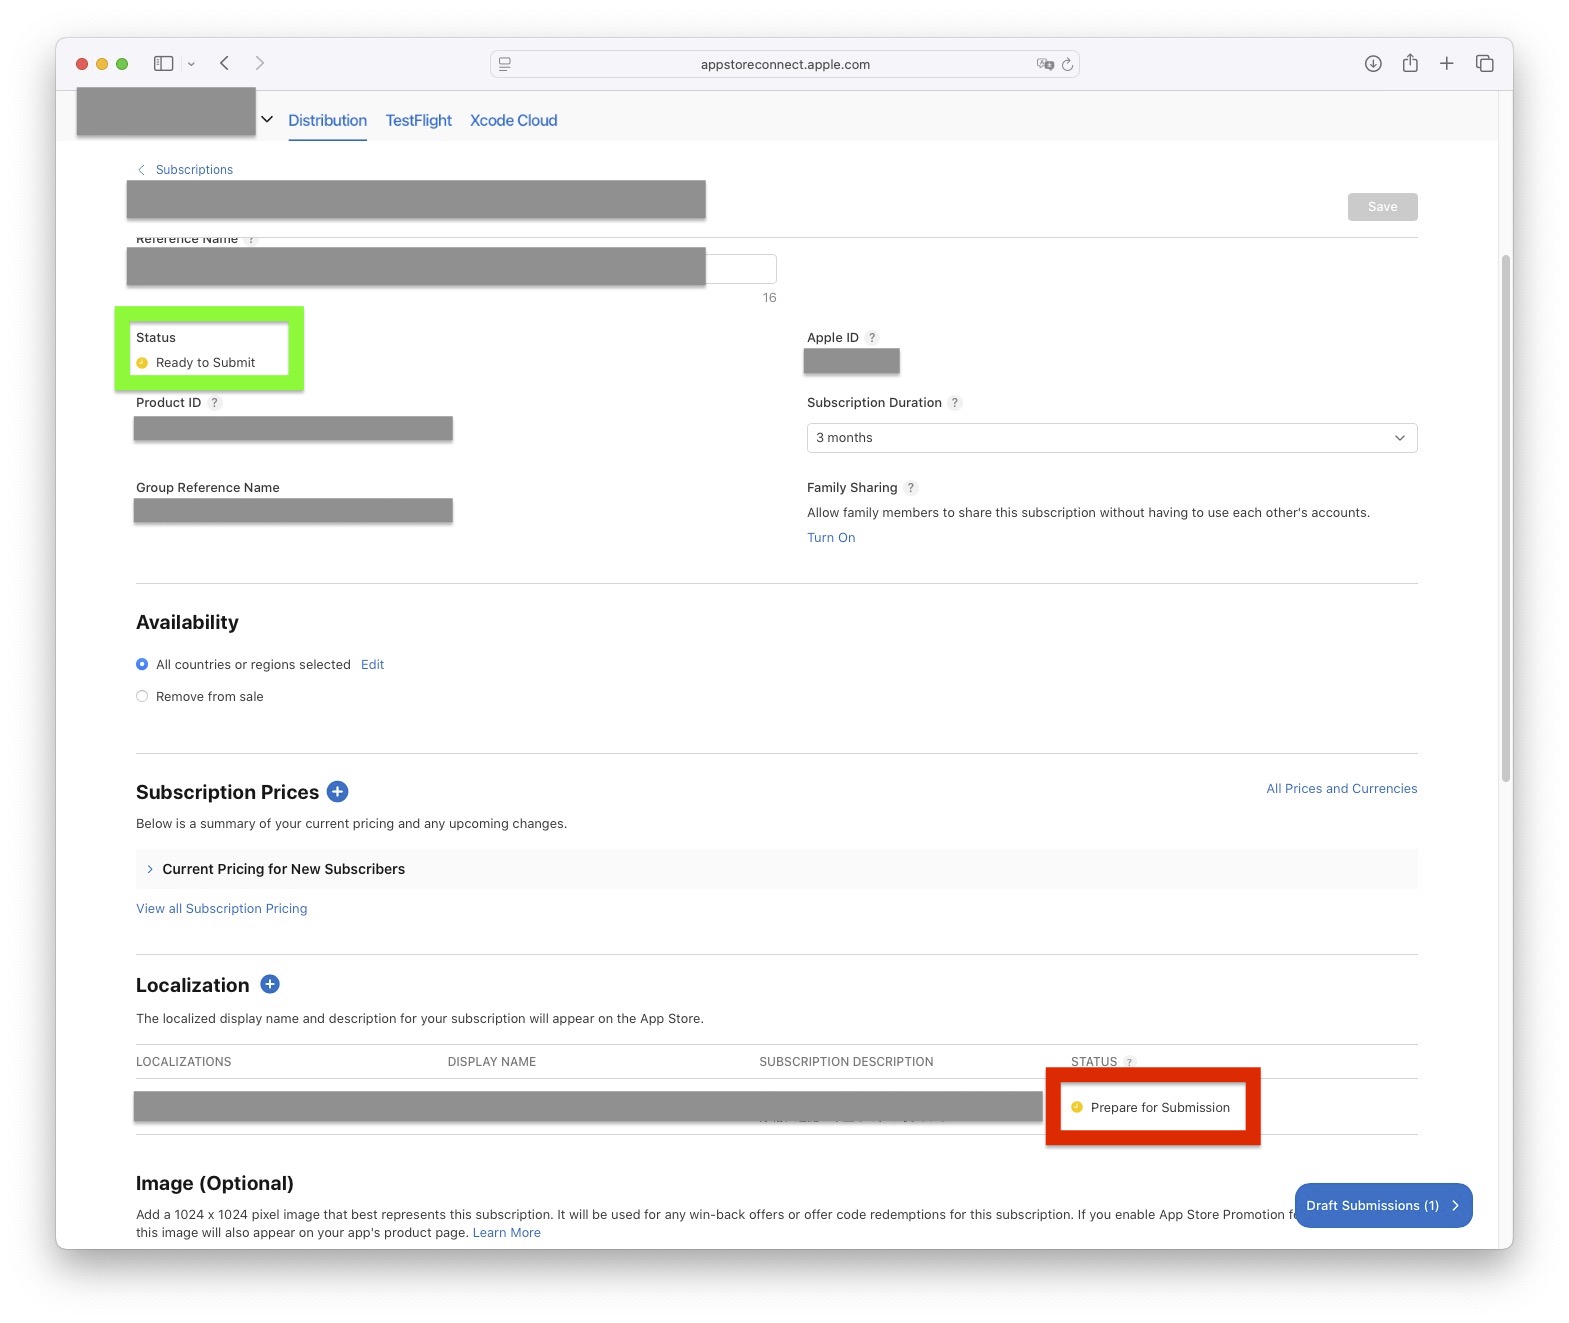Select the Remove from sale option
Image resolution: width=1569 pixels, height=1323 pixels.
point(142,697)
